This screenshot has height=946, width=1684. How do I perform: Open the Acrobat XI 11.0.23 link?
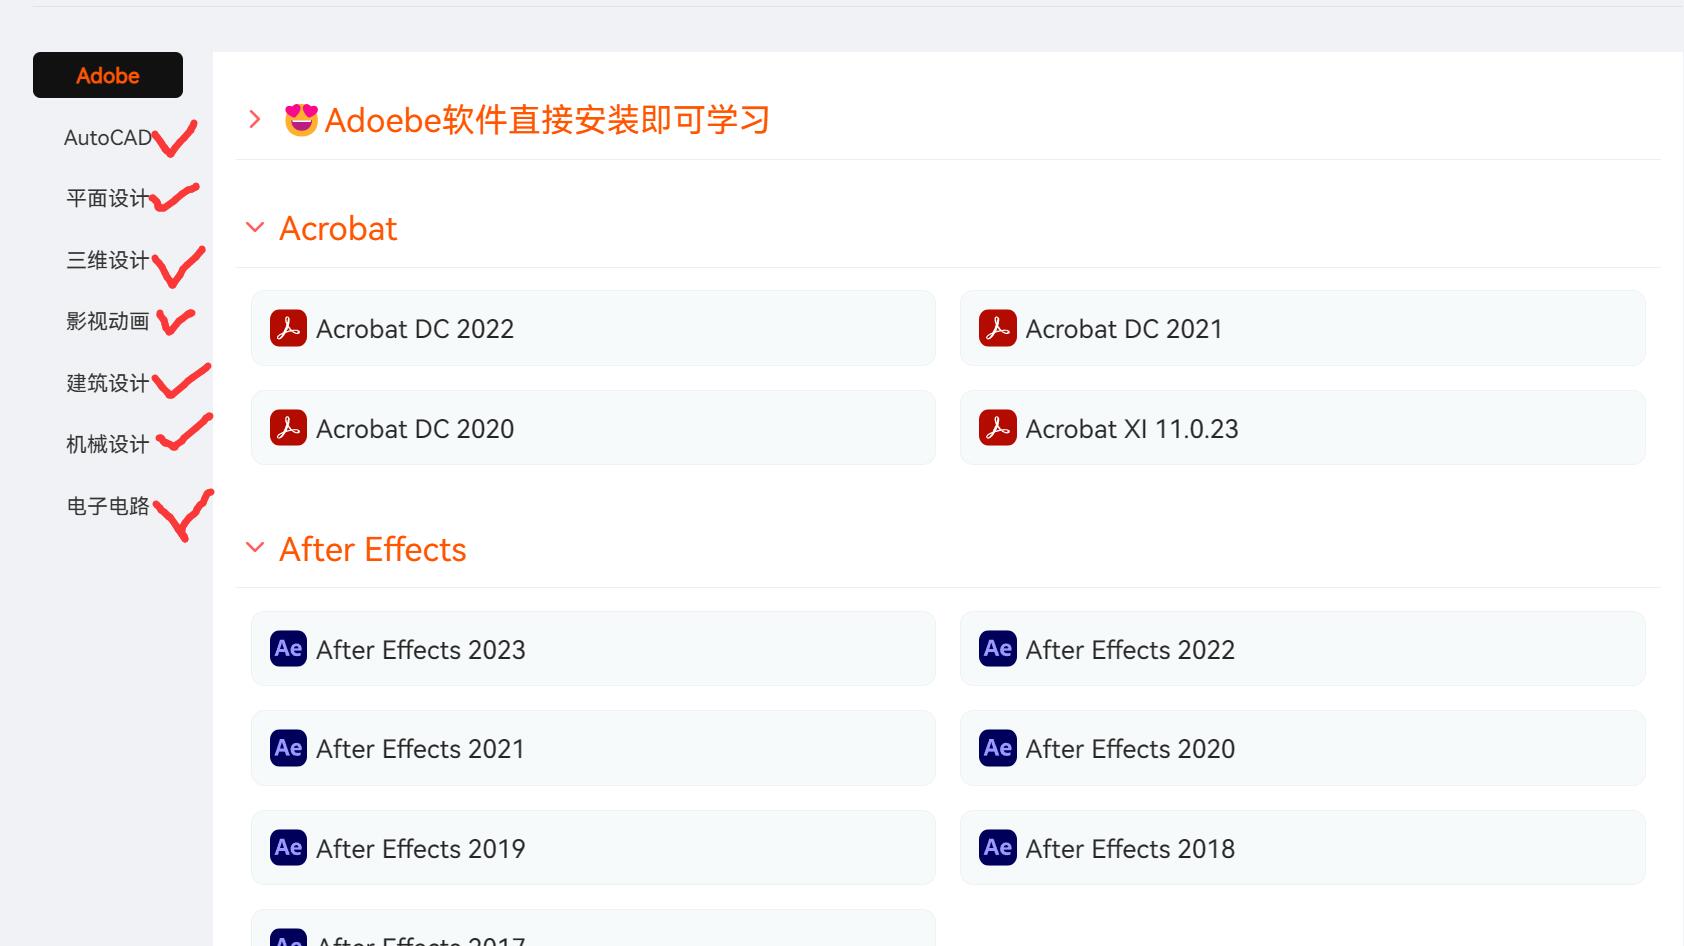pos(1302,428)
